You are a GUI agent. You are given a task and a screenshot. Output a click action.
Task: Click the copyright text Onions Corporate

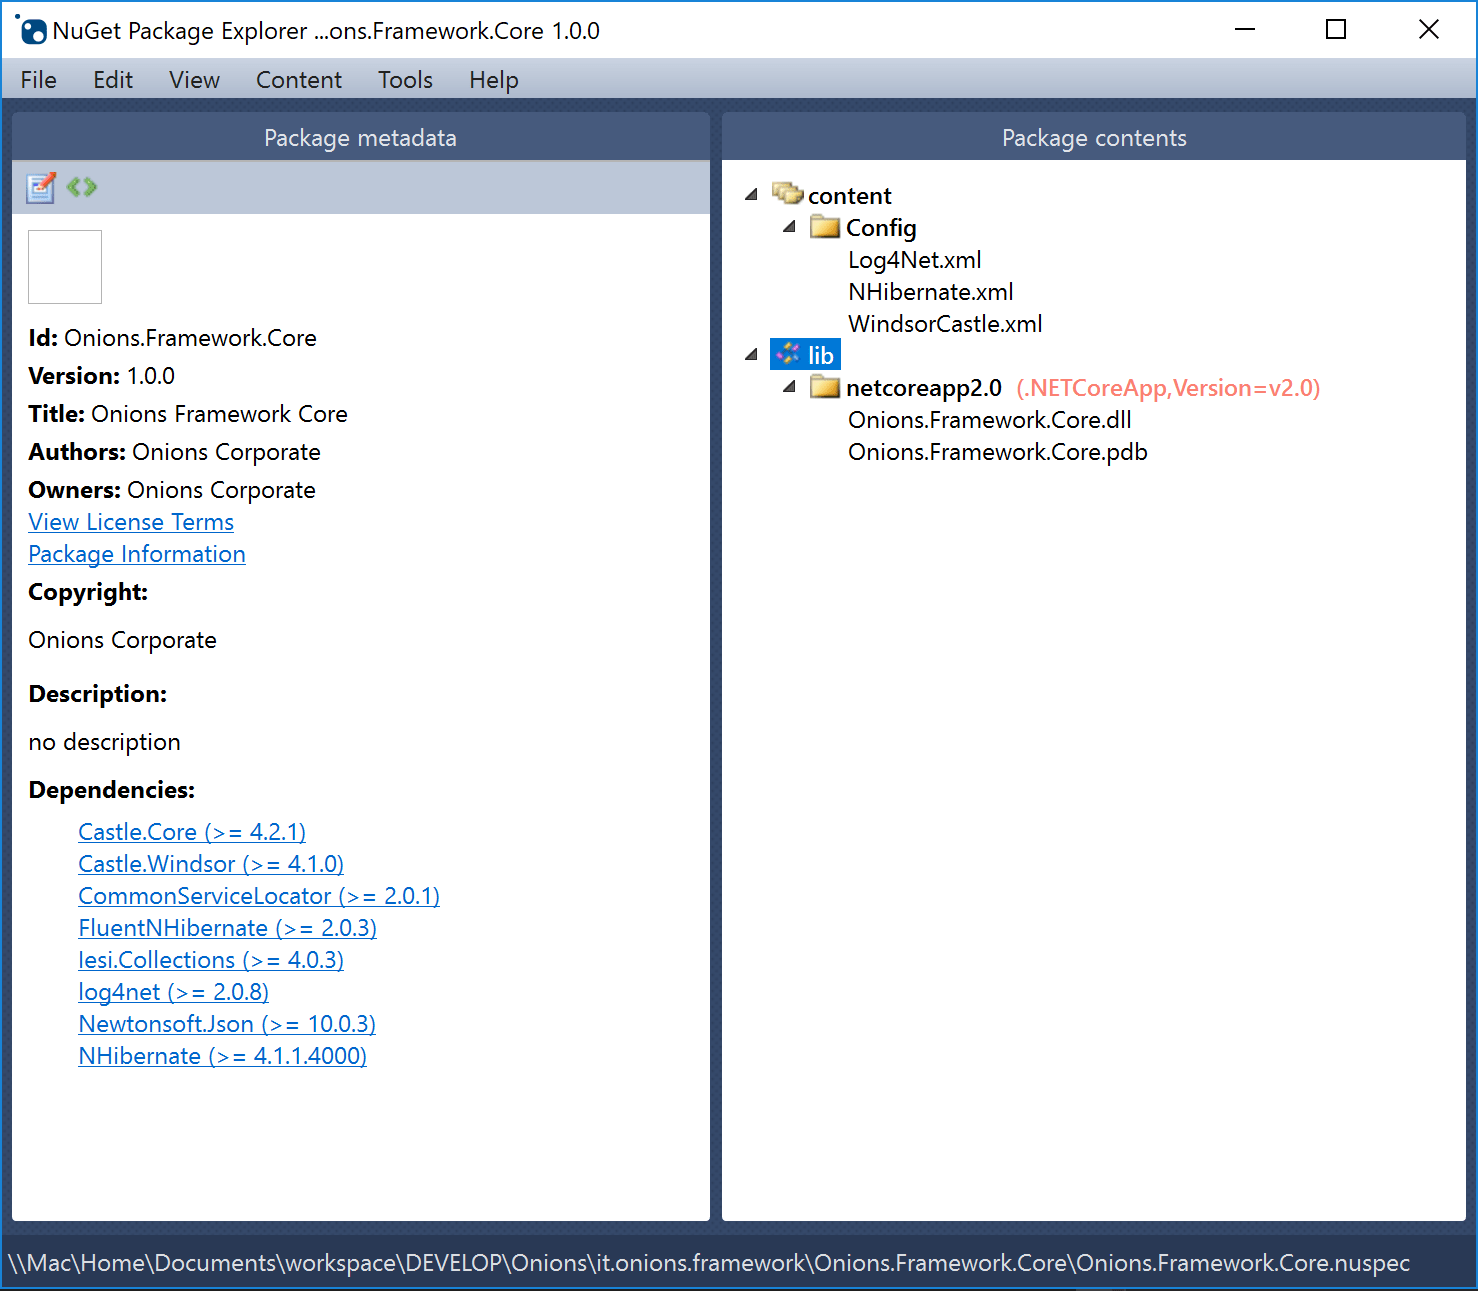click(122, 640)
